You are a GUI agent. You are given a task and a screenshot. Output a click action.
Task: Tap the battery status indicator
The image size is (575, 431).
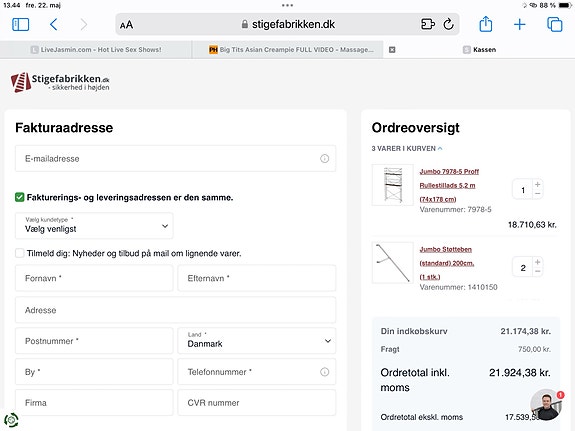click(565, 5)
